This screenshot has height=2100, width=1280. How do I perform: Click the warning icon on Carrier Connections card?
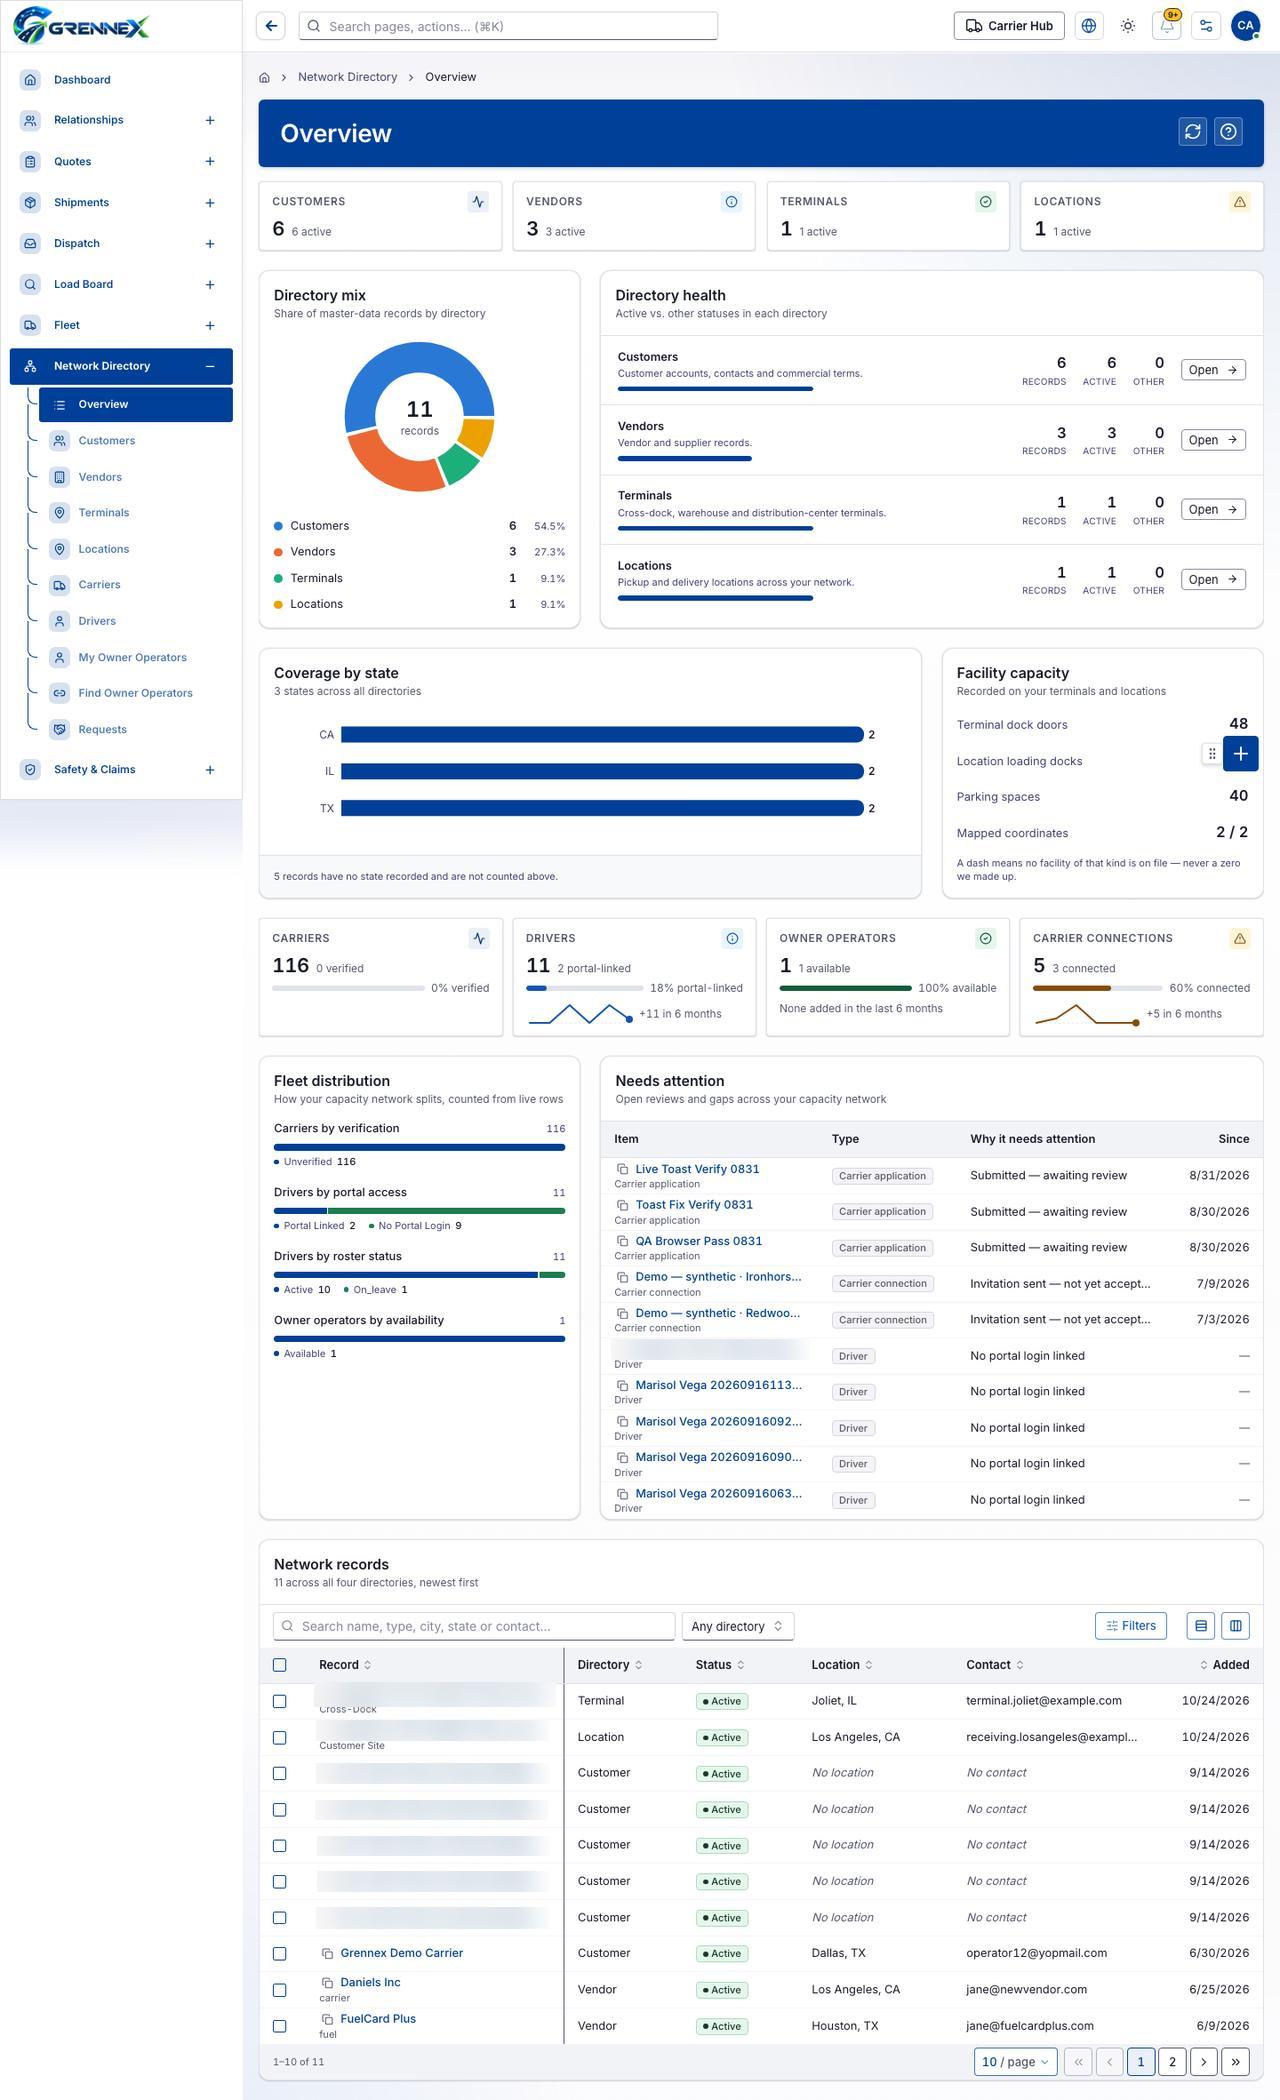[1240, 938]
